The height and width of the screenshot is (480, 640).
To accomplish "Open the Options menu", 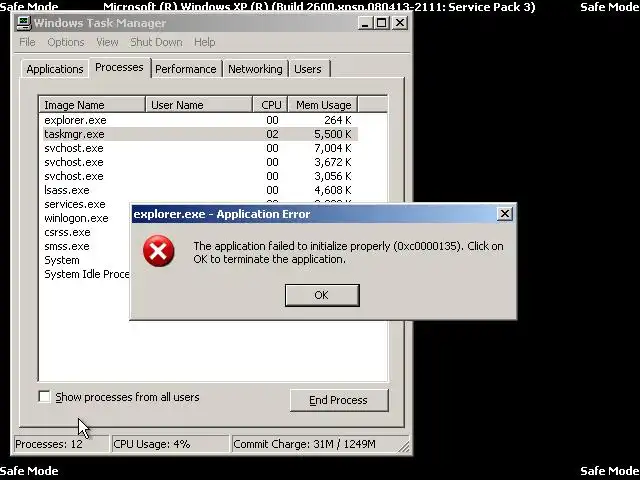I will coord(66,42).
